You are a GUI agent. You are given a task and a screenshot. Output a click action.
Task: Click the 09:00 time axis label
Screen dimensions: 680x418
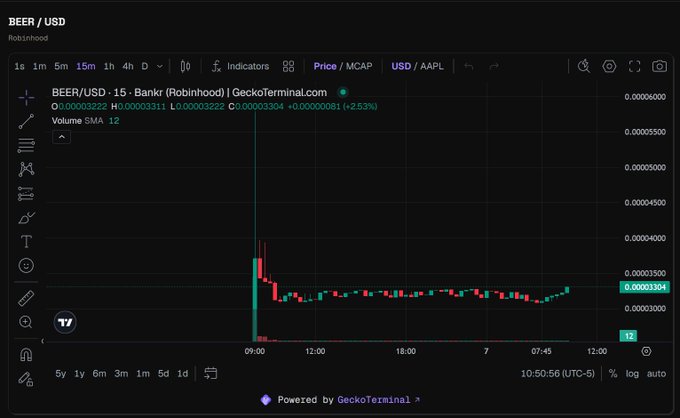[x=255, y=351]
